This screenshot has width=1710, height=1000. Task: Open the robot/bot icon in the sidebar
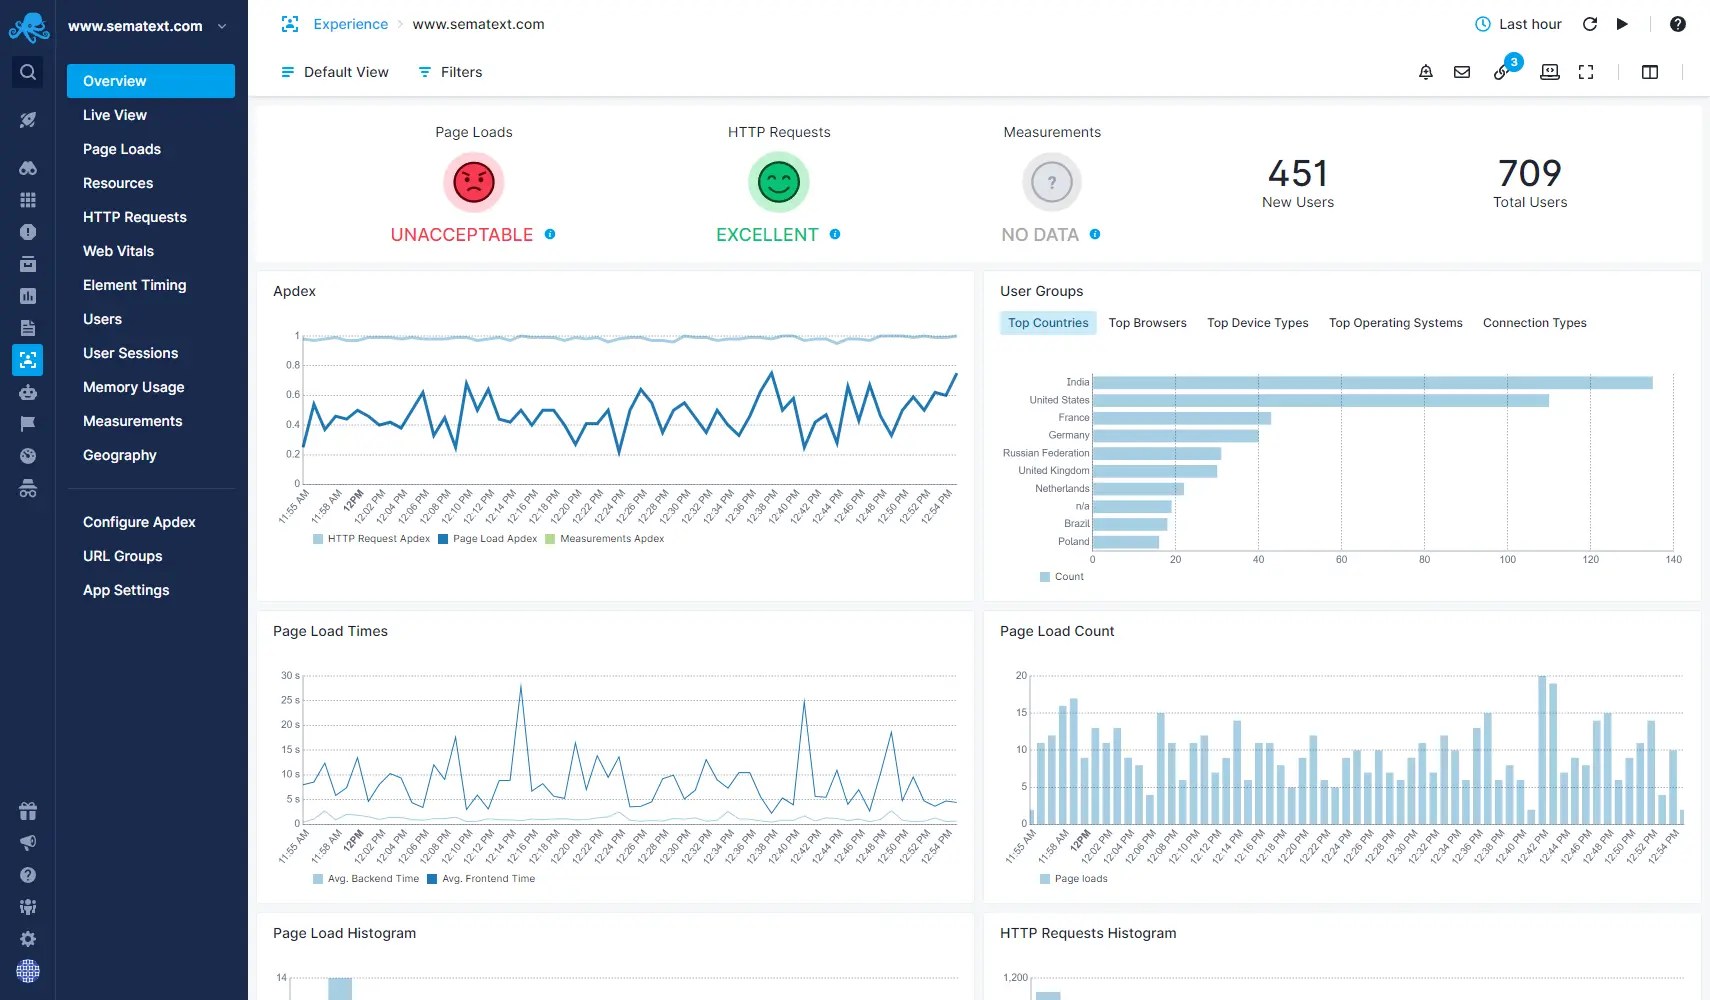coord(27,391)
